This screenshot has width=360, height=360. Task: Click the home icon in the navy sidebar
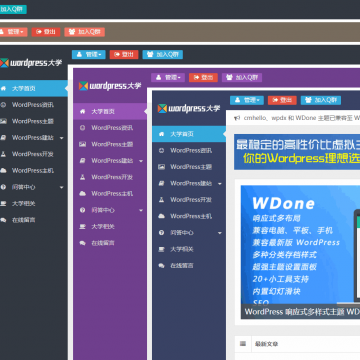(161, 134)
